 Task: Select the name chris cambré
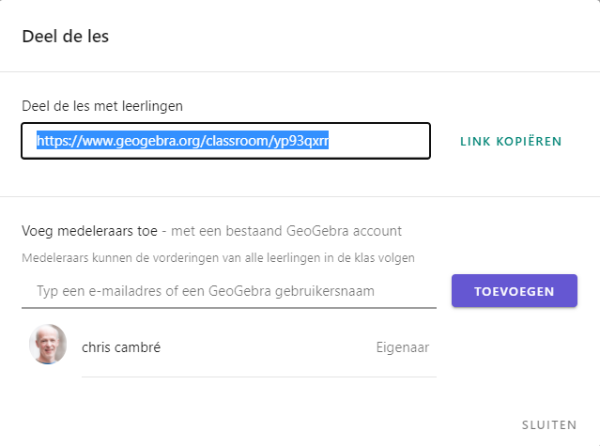tap(121, 347)
